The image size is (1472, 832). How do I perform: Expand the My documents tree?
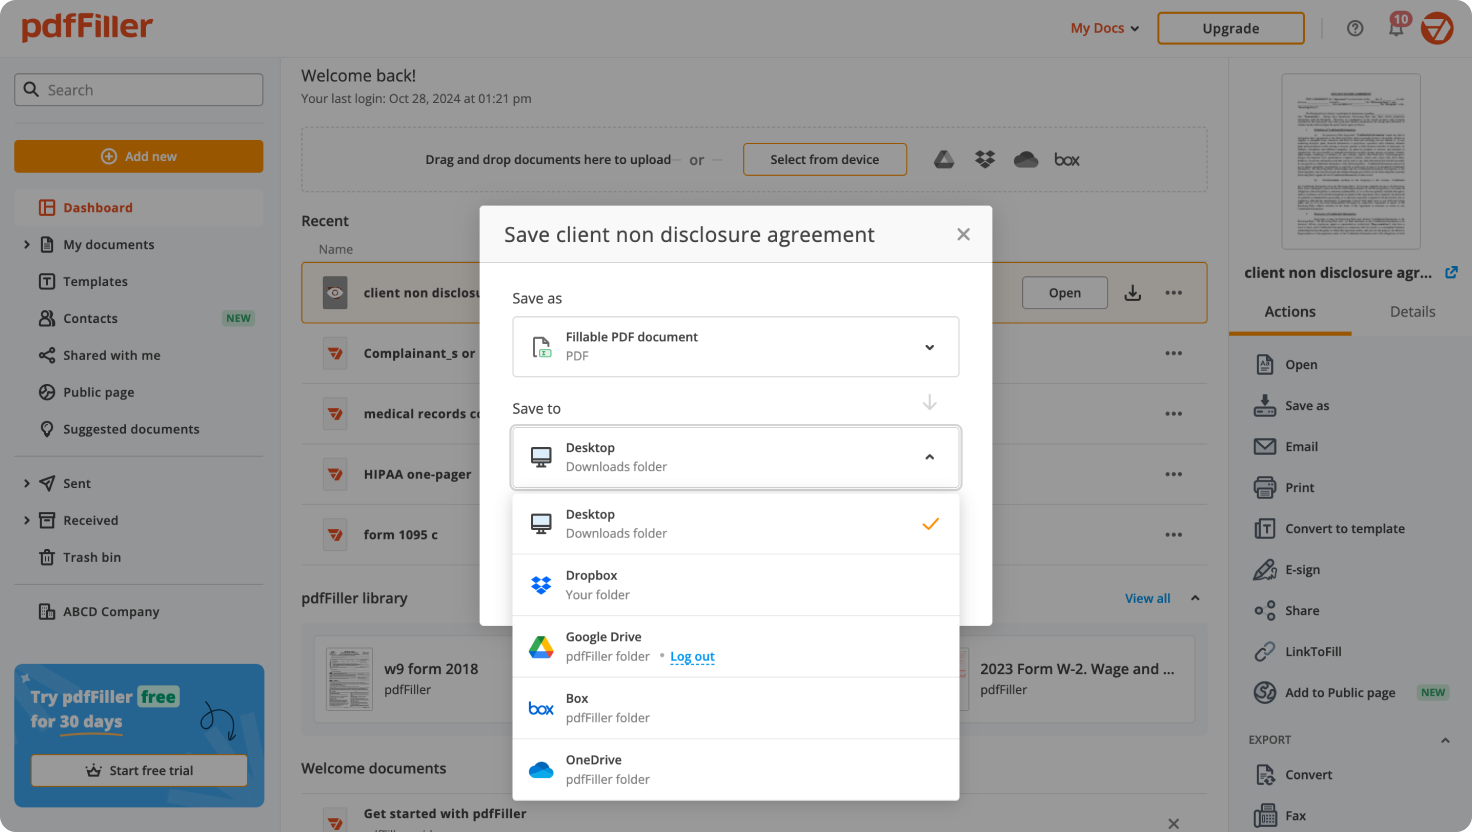point(27,245)
